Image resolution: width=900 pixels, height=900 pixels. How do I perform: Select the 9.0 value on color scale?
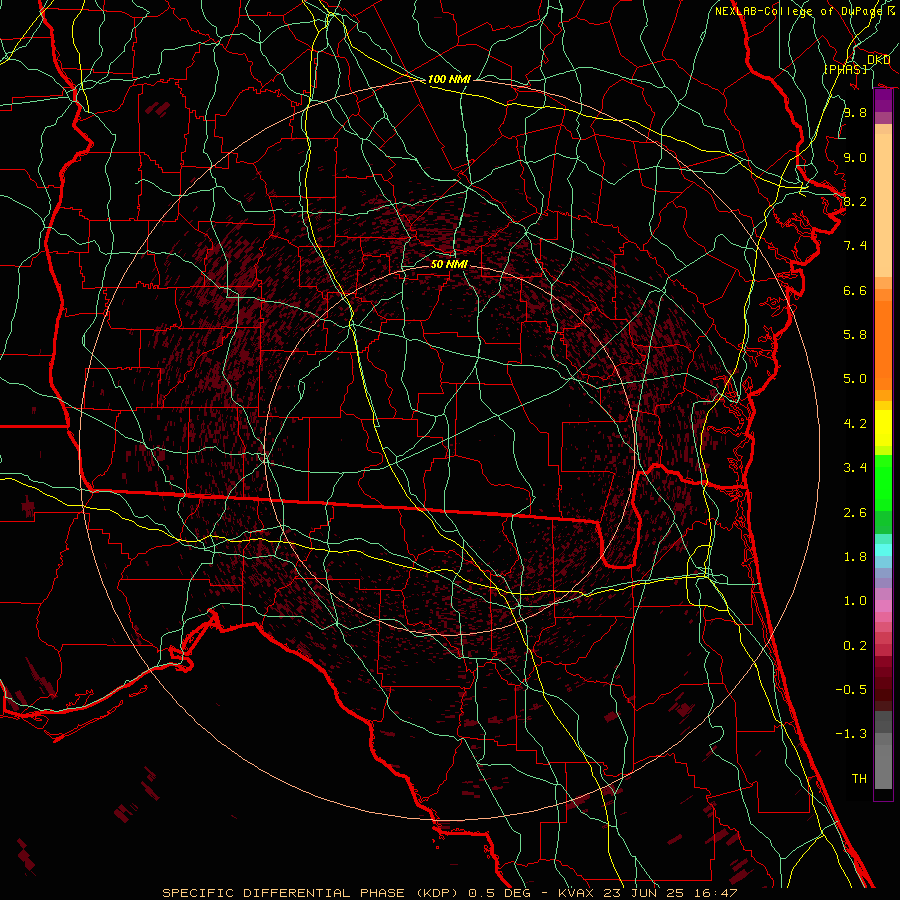[855, 157]
